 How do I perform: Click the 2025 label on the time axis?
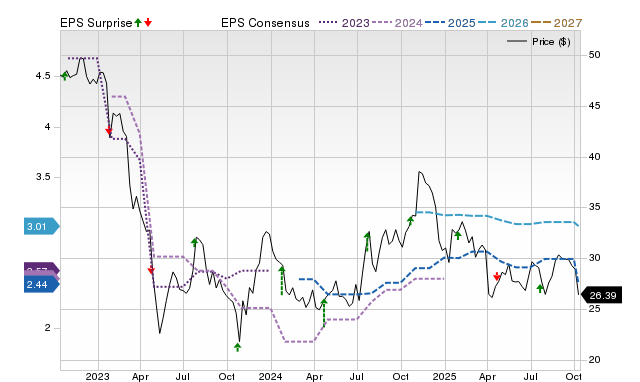click(444, 376)
